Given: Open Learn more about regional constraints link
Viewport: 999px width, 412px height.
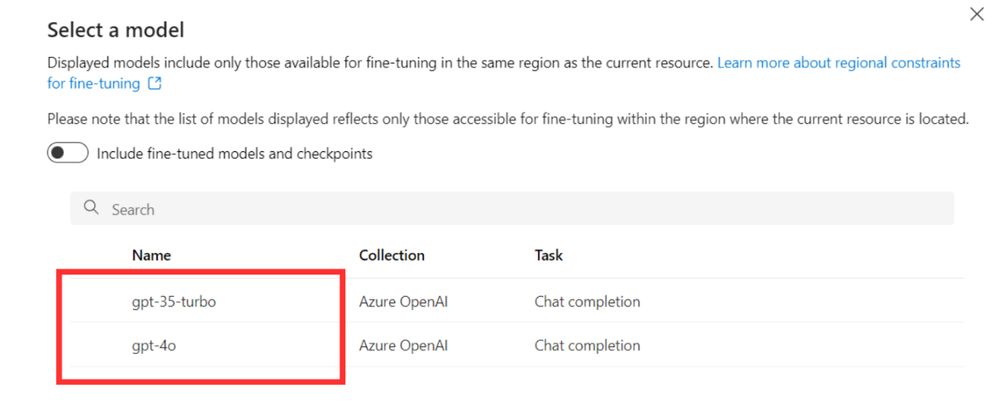Looking at the screenshot, I should tap(838, 63).
